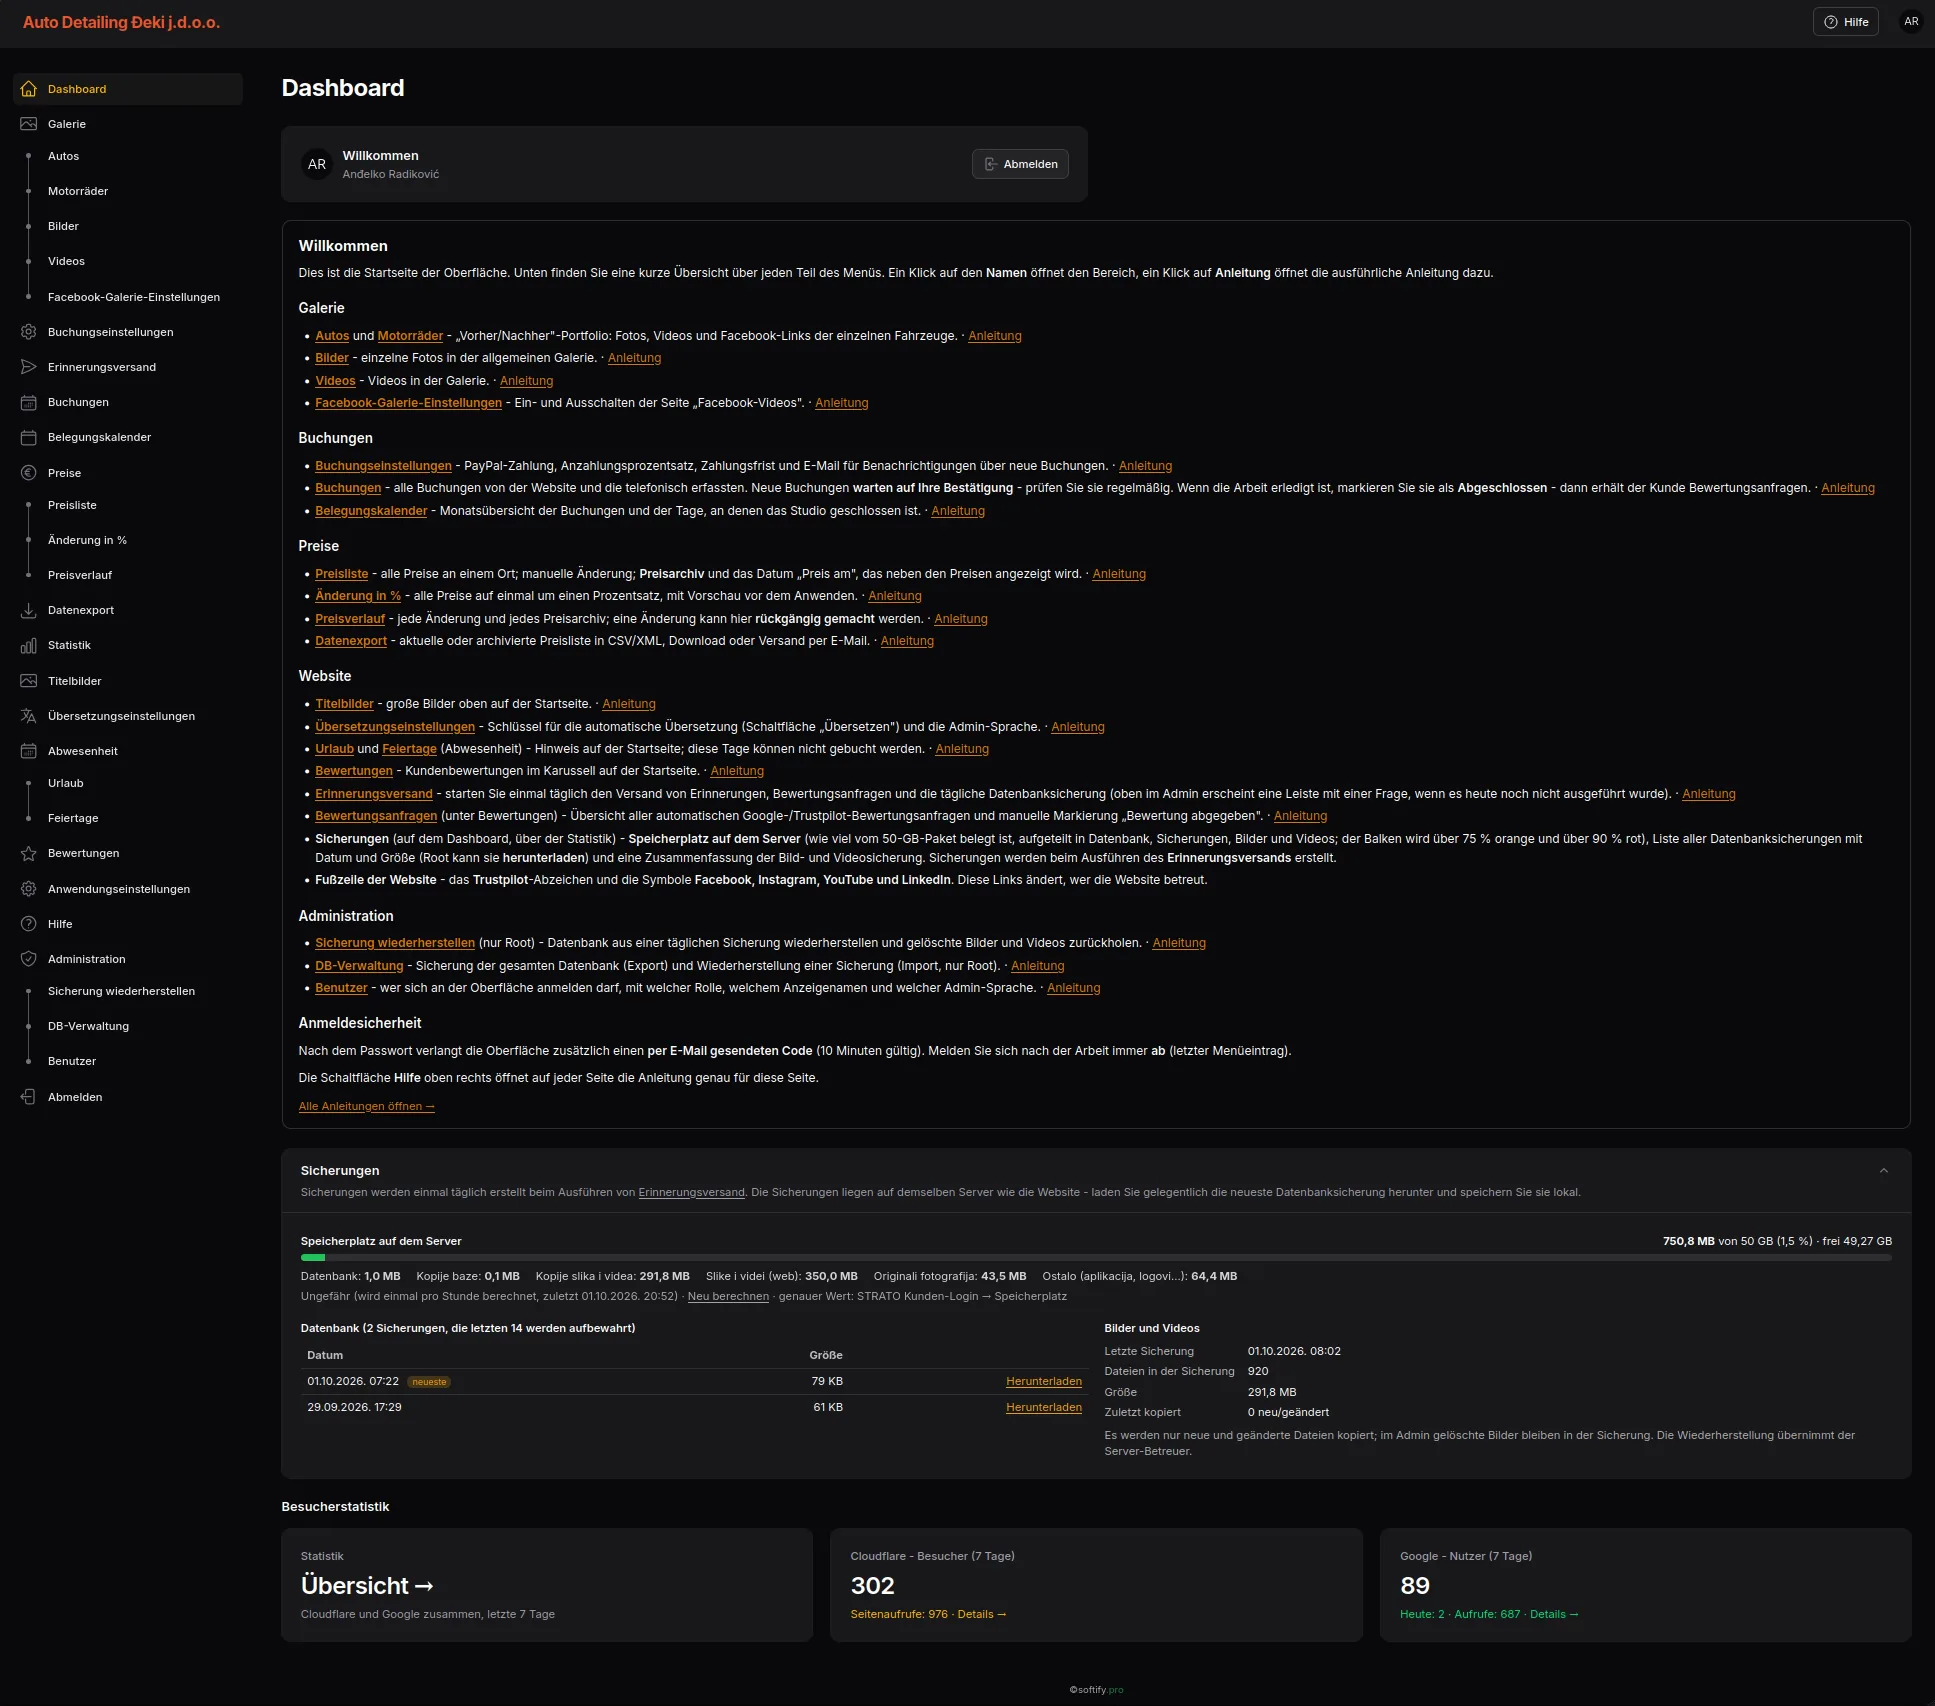Click Sicherung wiederherstellen link in Administration section

pos(395,943)
